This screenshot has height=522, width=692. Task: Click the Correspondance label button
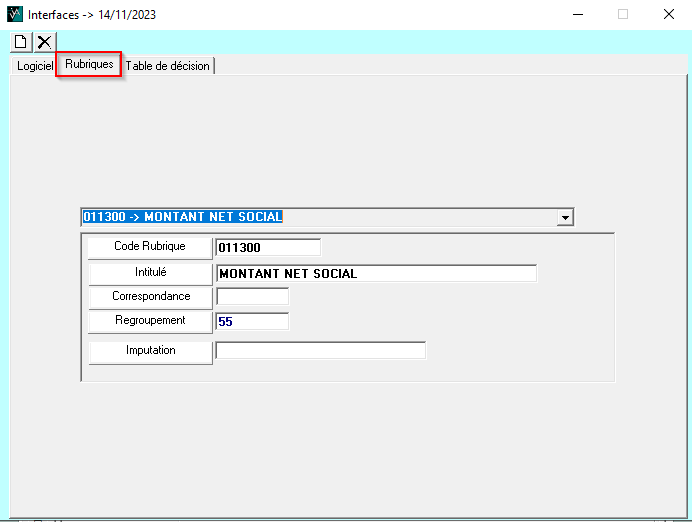[150, 297]
